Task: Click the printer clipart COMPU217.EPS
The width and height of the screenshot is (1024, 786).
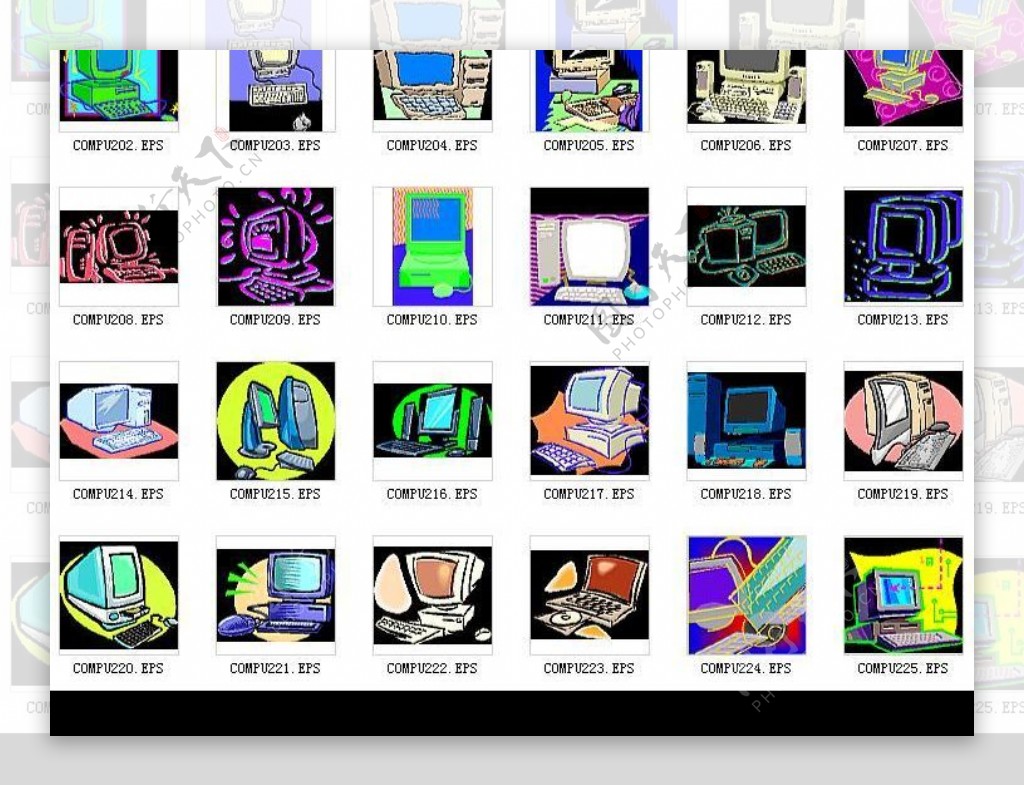Action: [x=589, y=420]
